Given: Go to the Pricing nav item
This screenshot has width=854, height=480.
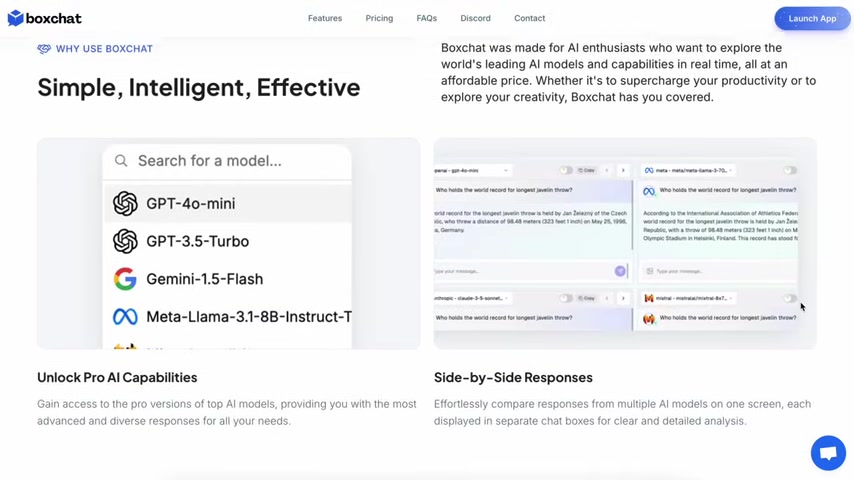Looking at the screenshot, I should click(x=379, y=18).
